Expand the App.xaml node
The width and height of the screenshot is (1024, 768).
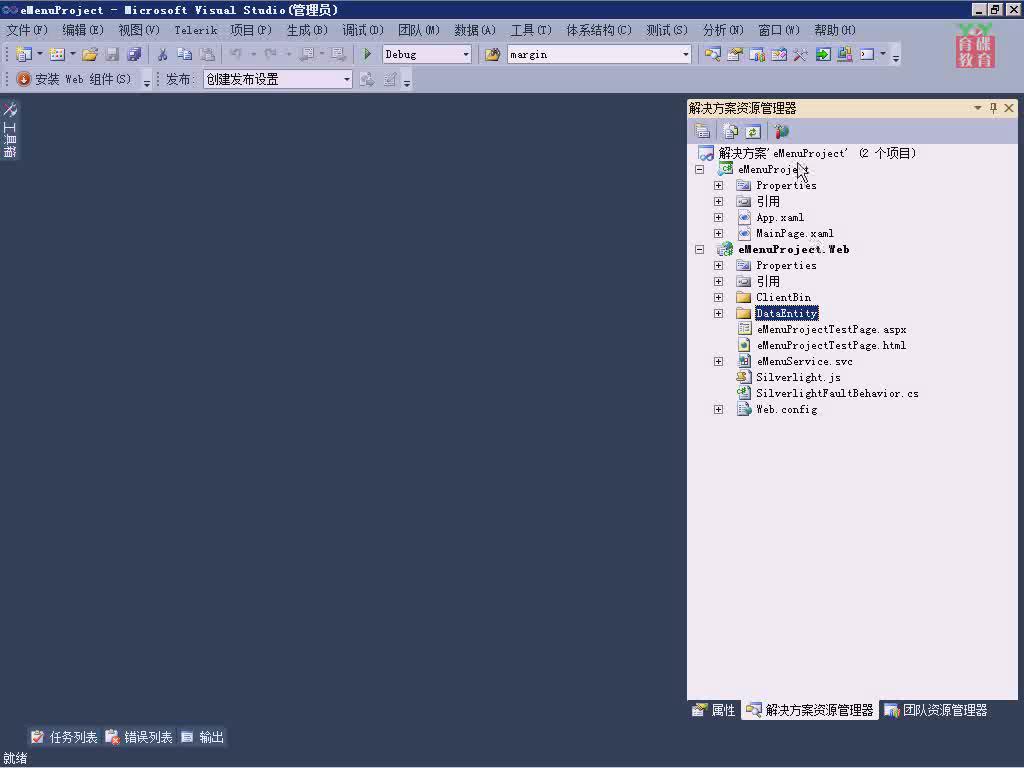[718, 217]
